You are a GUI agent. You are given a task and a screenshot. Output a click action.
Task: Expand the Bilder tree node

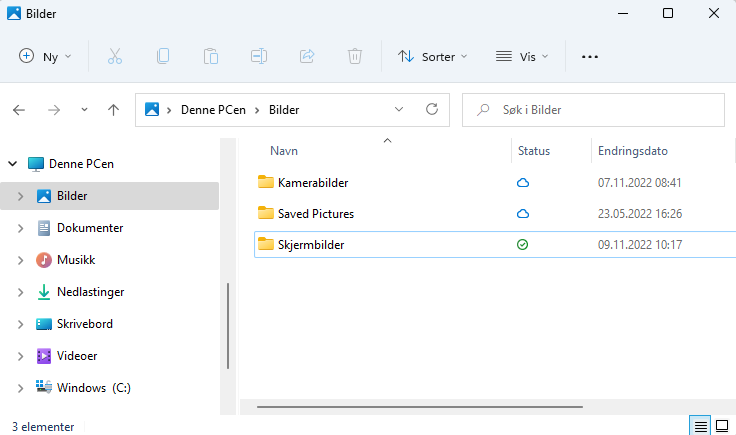[21, 196]
